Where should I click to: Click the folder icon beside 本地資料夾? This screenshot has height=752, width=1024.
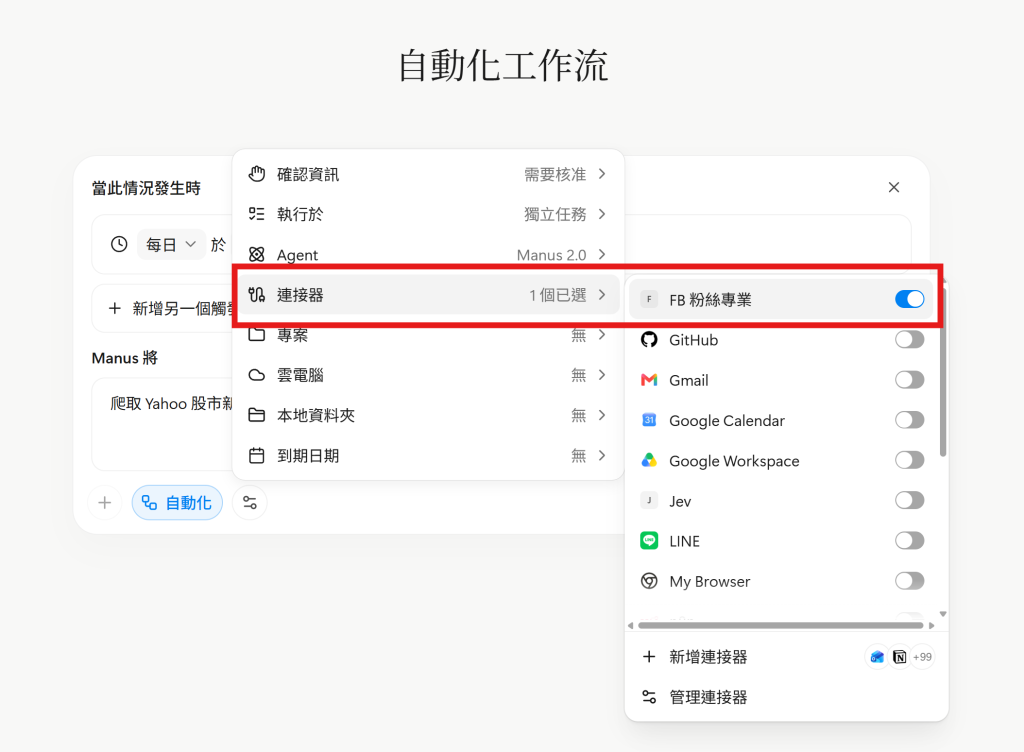pyautogui.click(x=257, y=415)
